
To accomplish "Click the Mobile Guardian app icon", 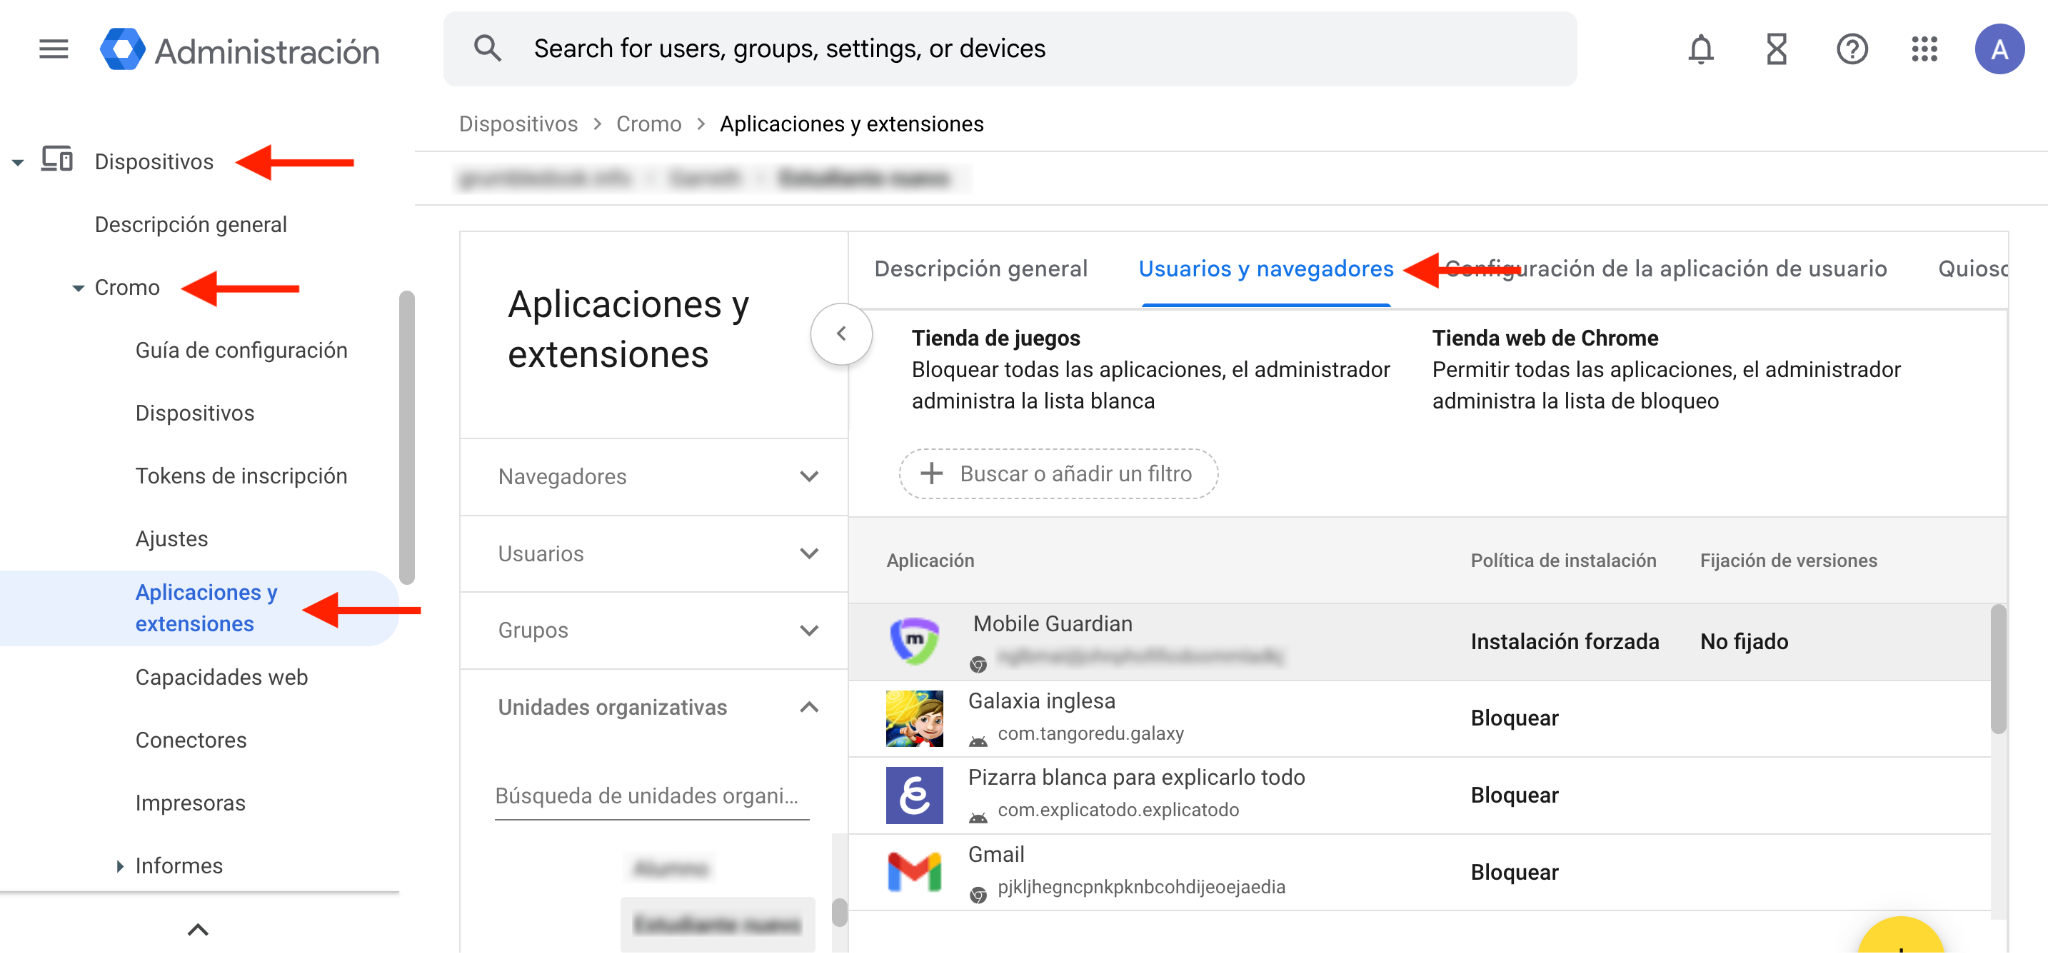I will 914,641.
